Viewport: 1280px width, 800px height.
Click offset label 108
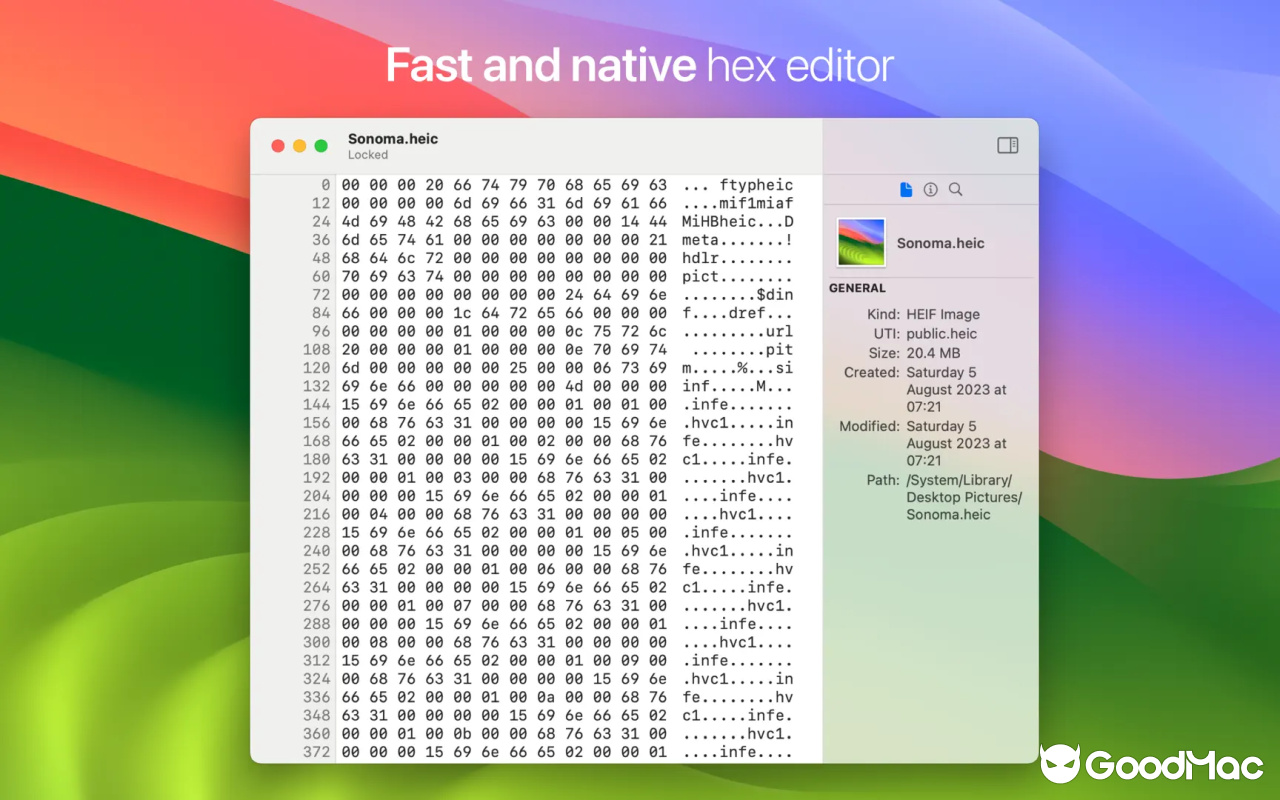click(317, 350)
